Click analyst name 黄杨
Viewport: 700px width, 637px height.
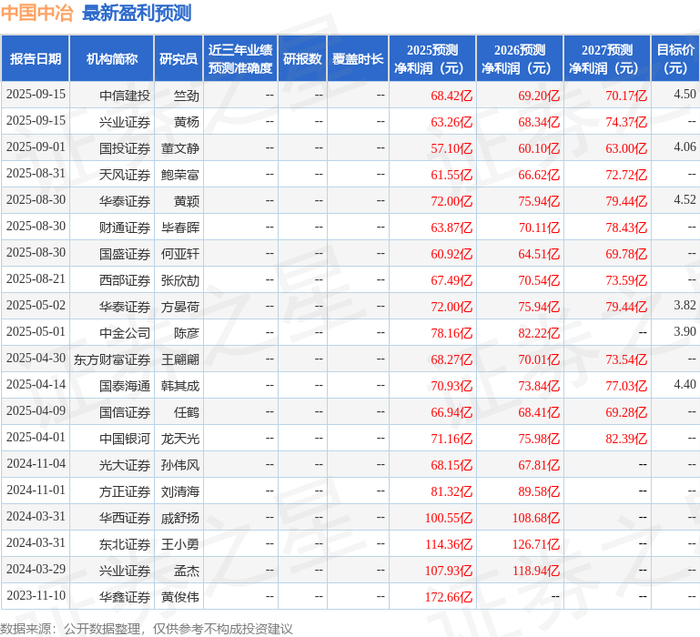point(187,122)
